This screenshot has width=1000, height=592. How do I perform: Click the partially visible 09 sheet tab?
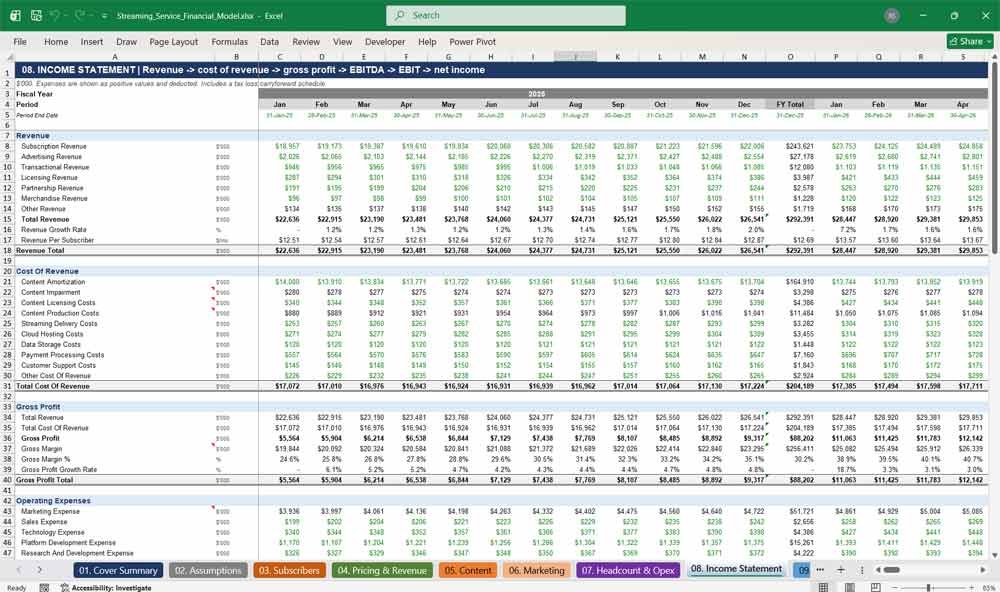802,570
